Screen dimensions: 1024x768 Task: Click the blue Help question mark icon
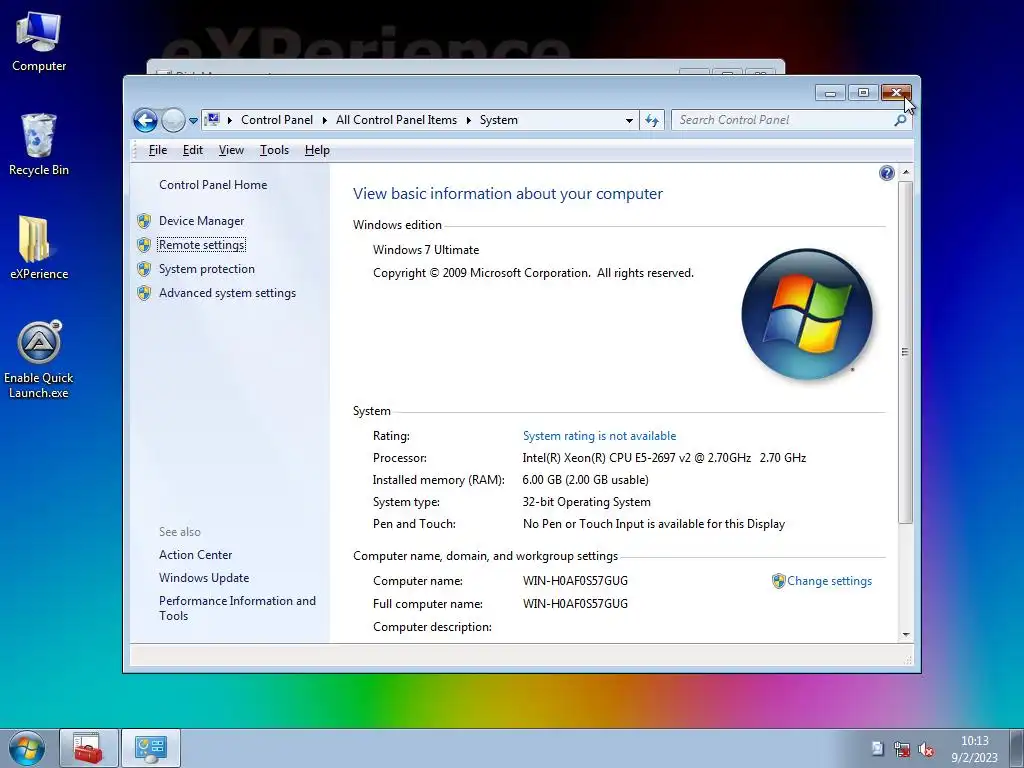pos(886,173)
